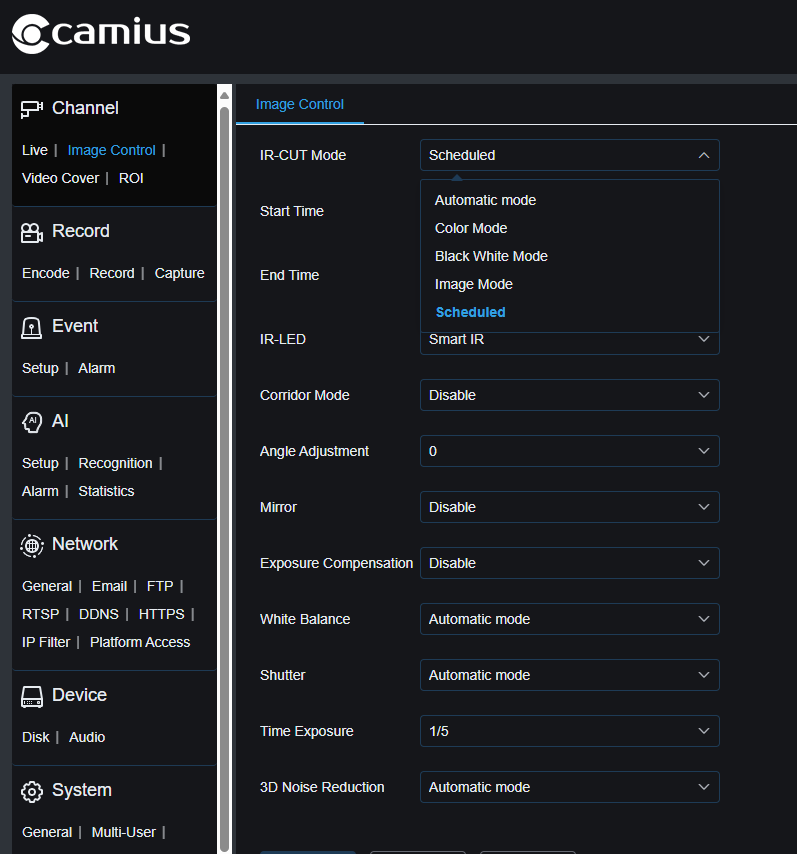Click the Event alarm icon
The width and height of the screenshot is (797, 854).
(33, 327)
